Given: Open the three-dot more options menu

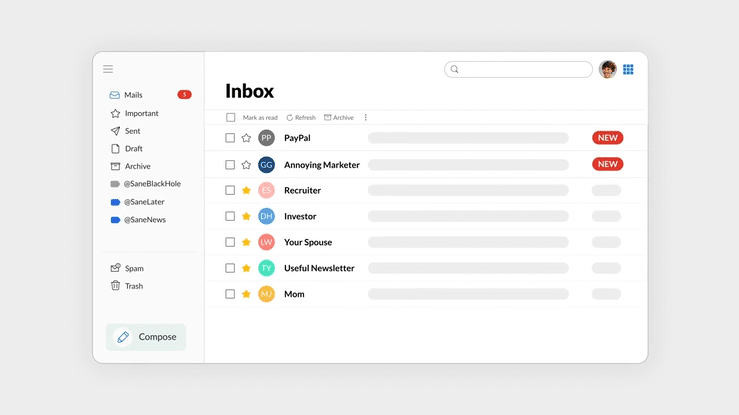Looking at the screenshot, I should pyautogui.click(x=366, y=118).
